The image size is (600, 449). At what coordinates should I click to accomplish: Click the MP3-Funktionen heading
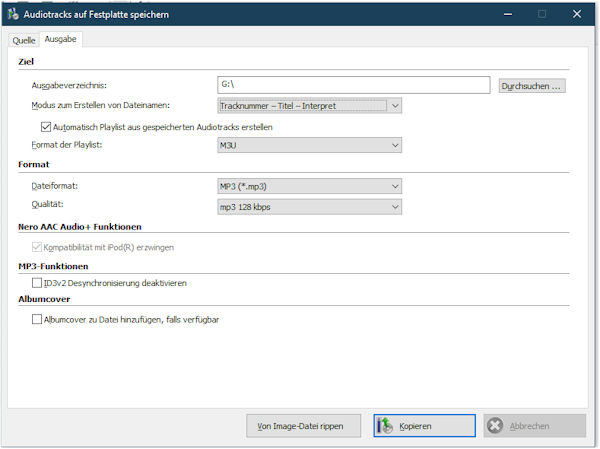[x=53, y=266]
